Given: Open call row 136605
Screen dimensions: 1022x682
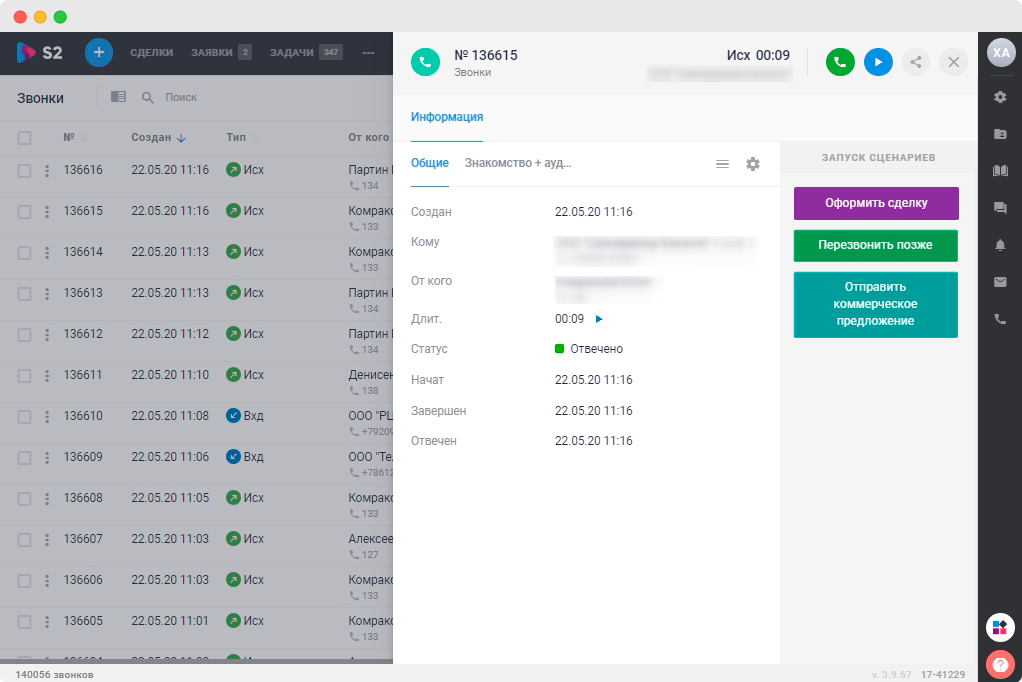Looking at the screenshot, I should (x=196, y=628).
